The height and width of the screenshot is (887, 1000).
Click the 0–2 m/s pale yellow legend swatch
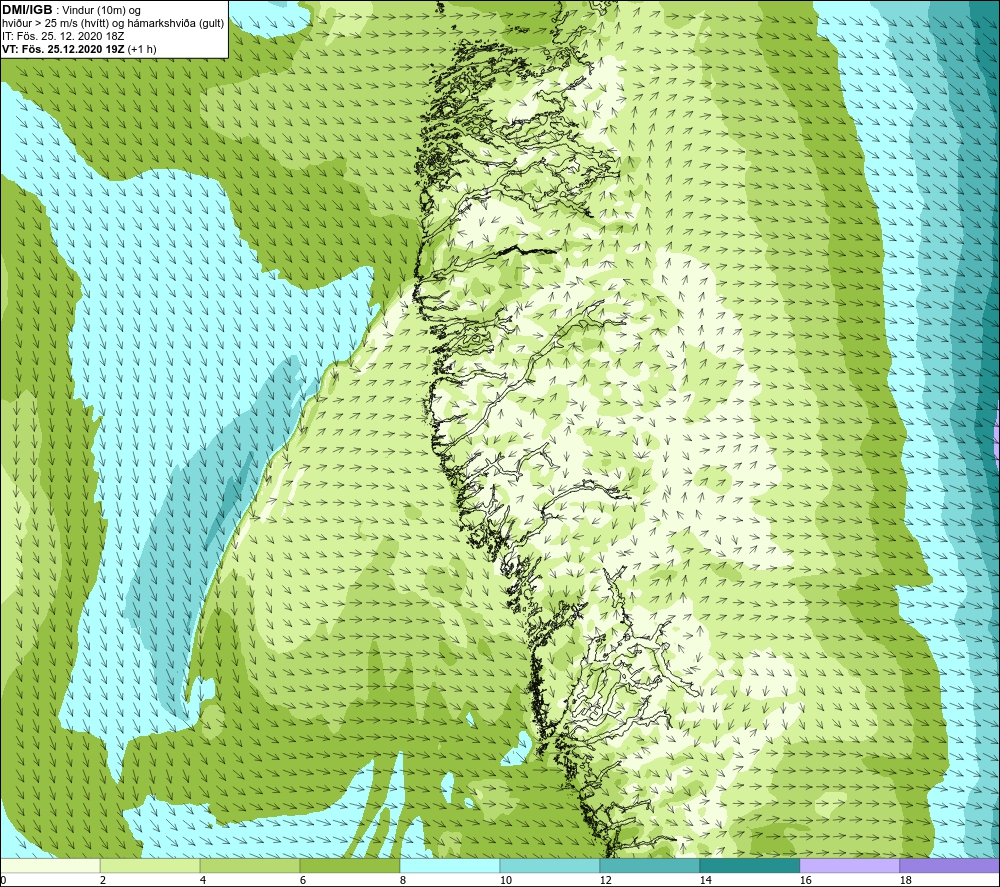point(50,865)
